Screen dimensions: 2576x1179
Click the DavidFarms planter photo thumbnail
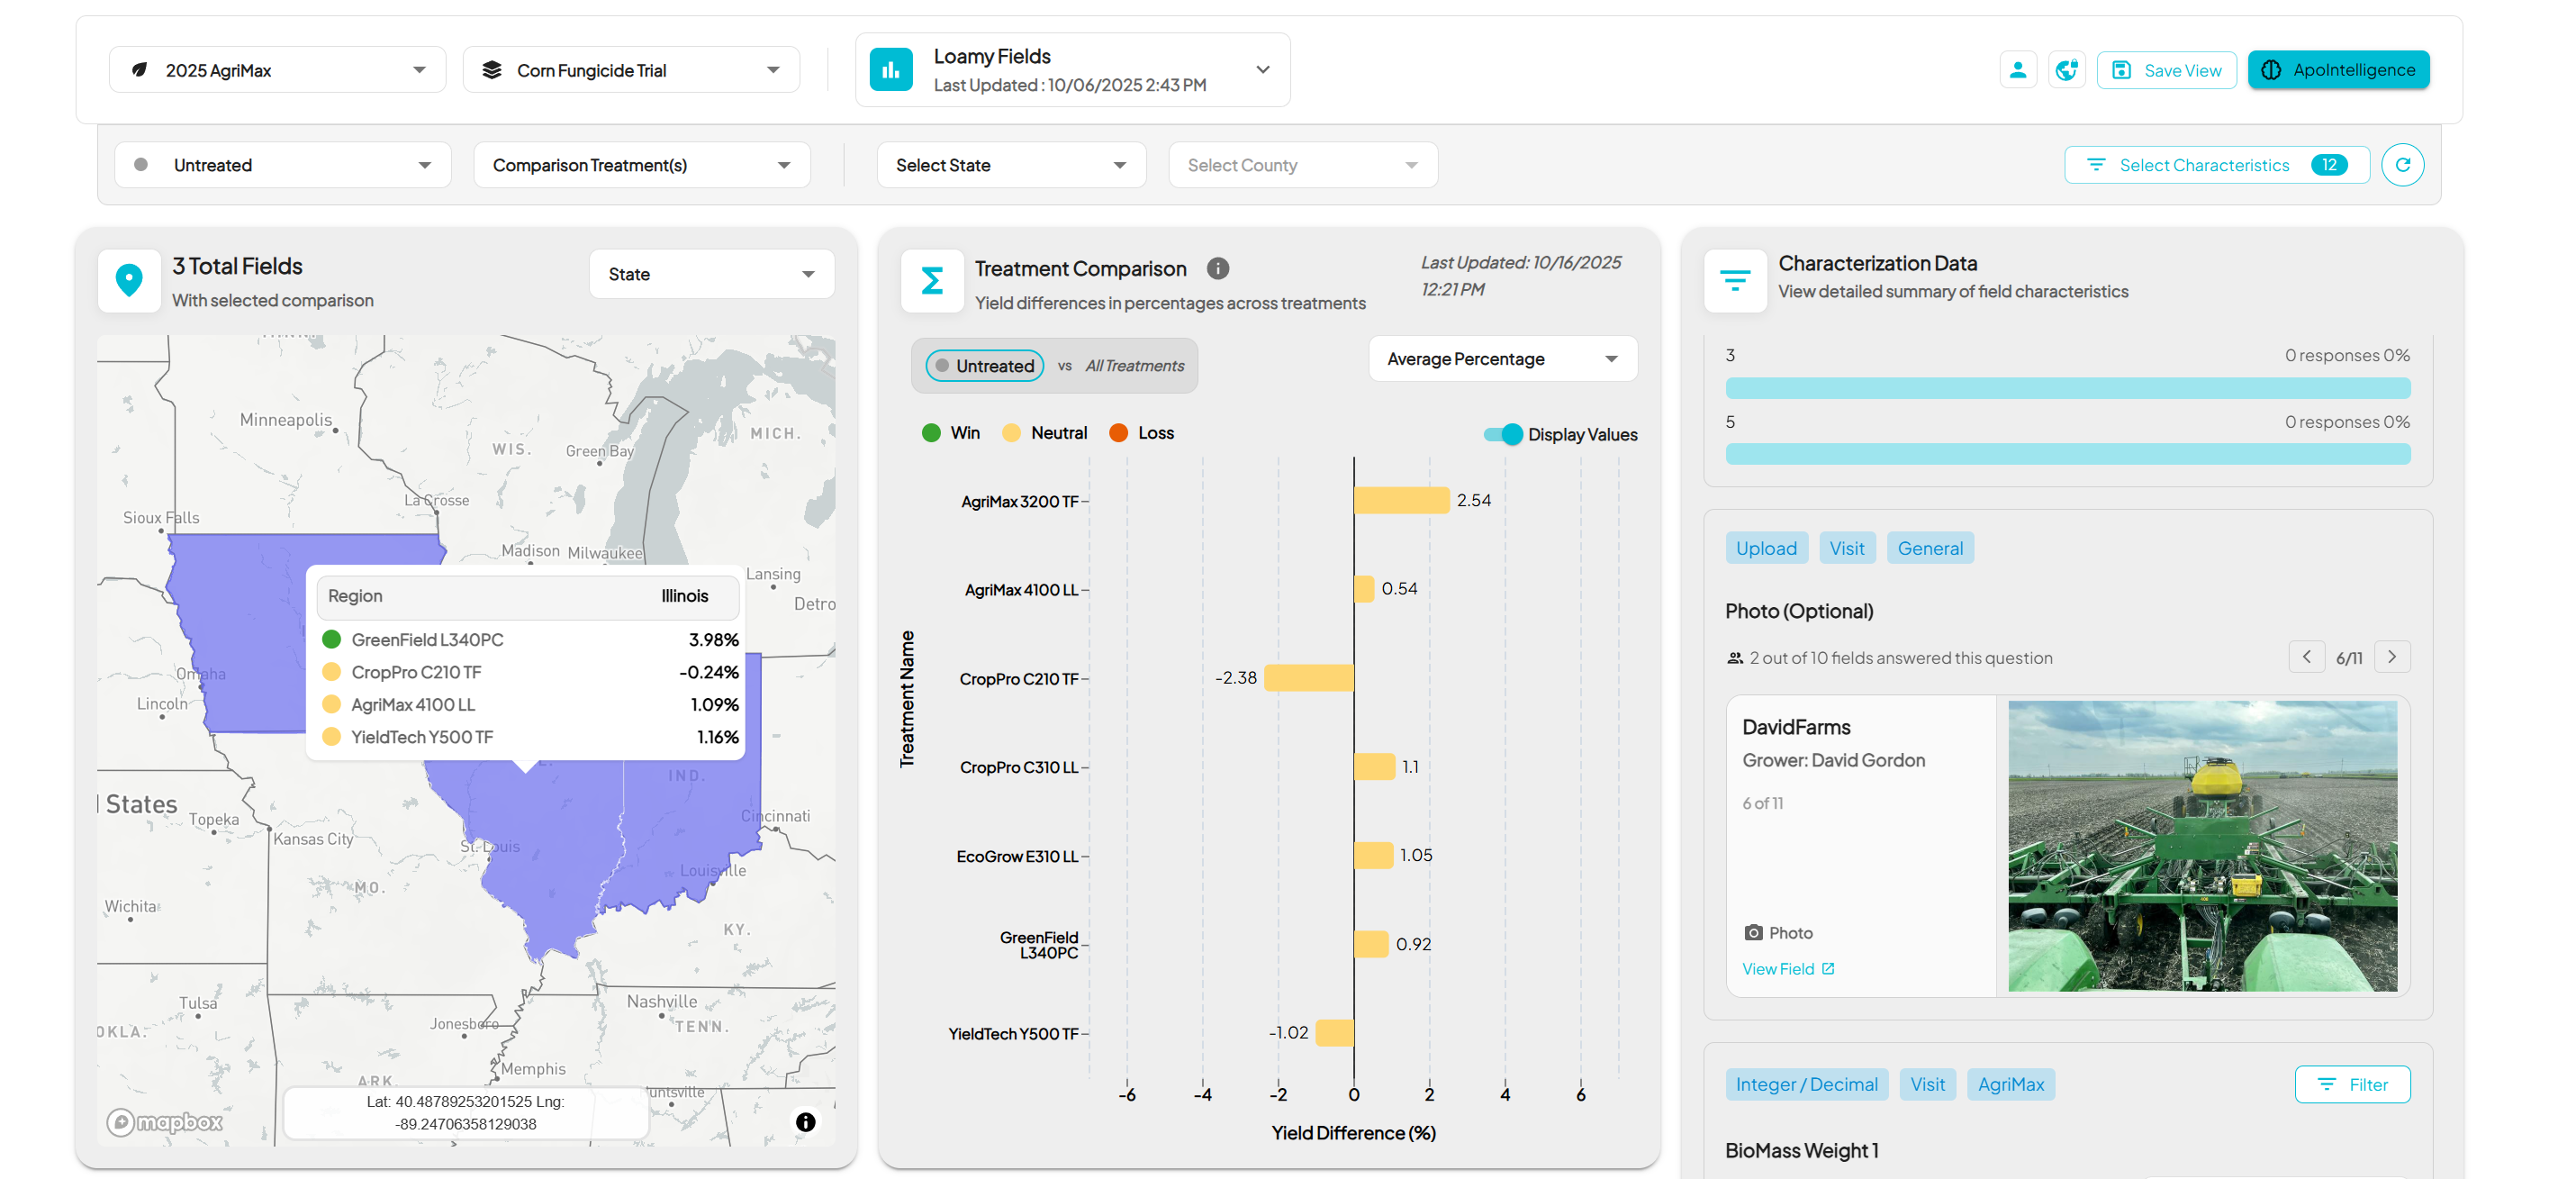(x=2201, y=846)
